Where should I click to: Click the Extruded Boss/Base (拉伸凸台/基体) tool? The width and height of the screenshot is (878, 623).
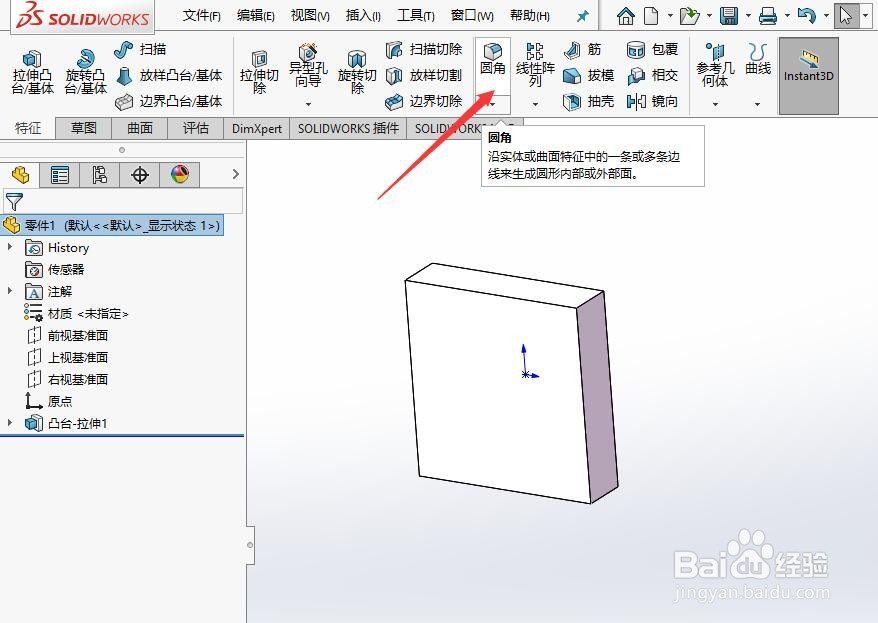[32, 73]
